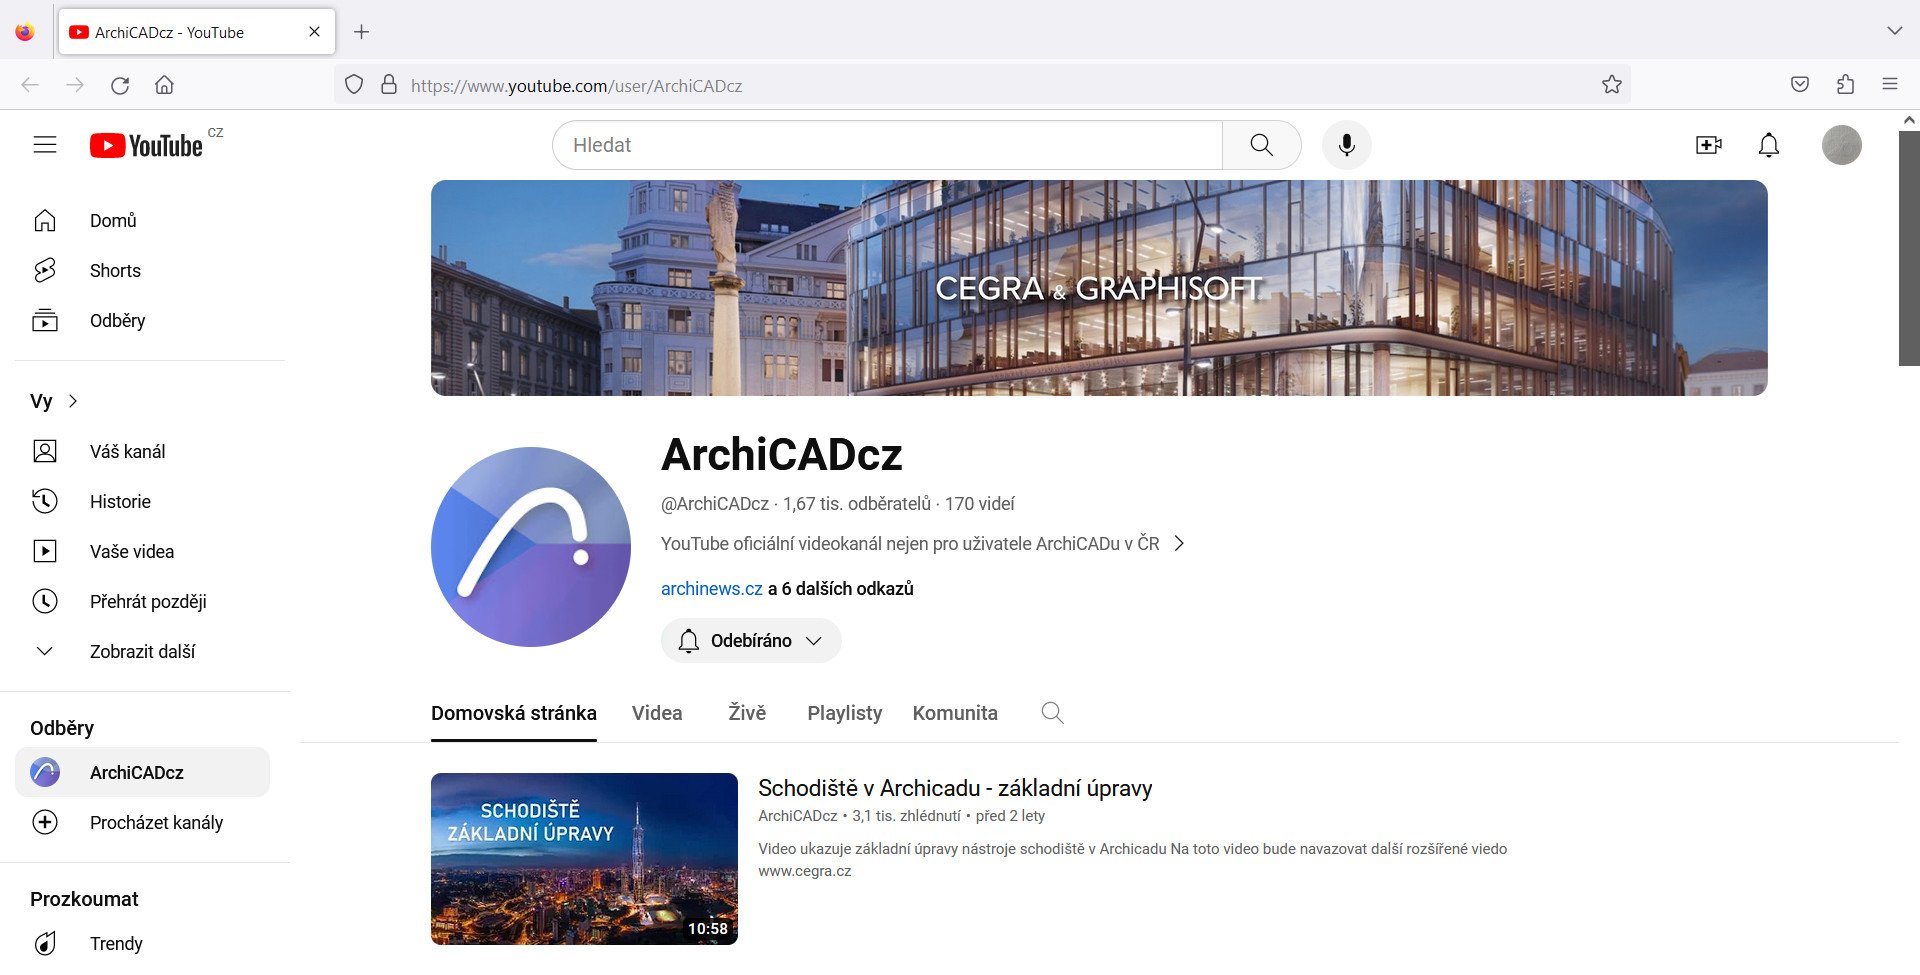Reload the page in Firefox
1920x975 pixels.
(120, 85)
